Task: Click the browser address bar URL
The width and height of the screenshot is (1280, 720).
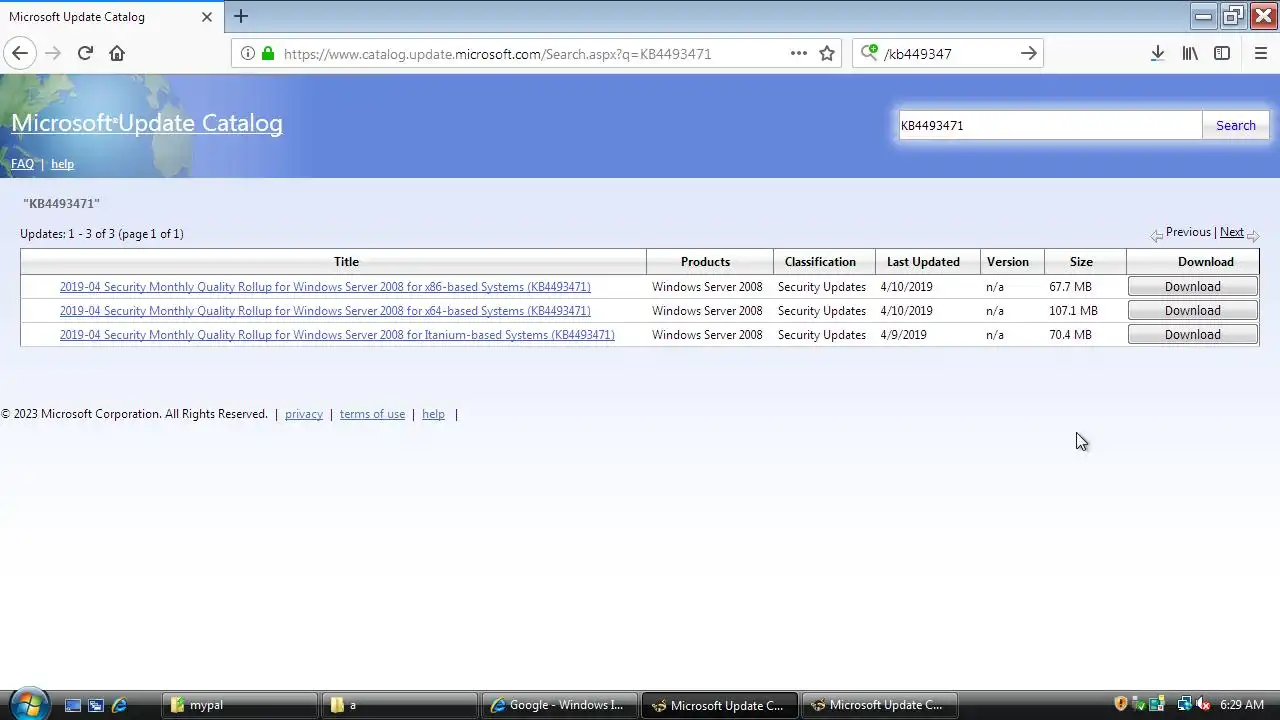Action: tap(497, 54)
